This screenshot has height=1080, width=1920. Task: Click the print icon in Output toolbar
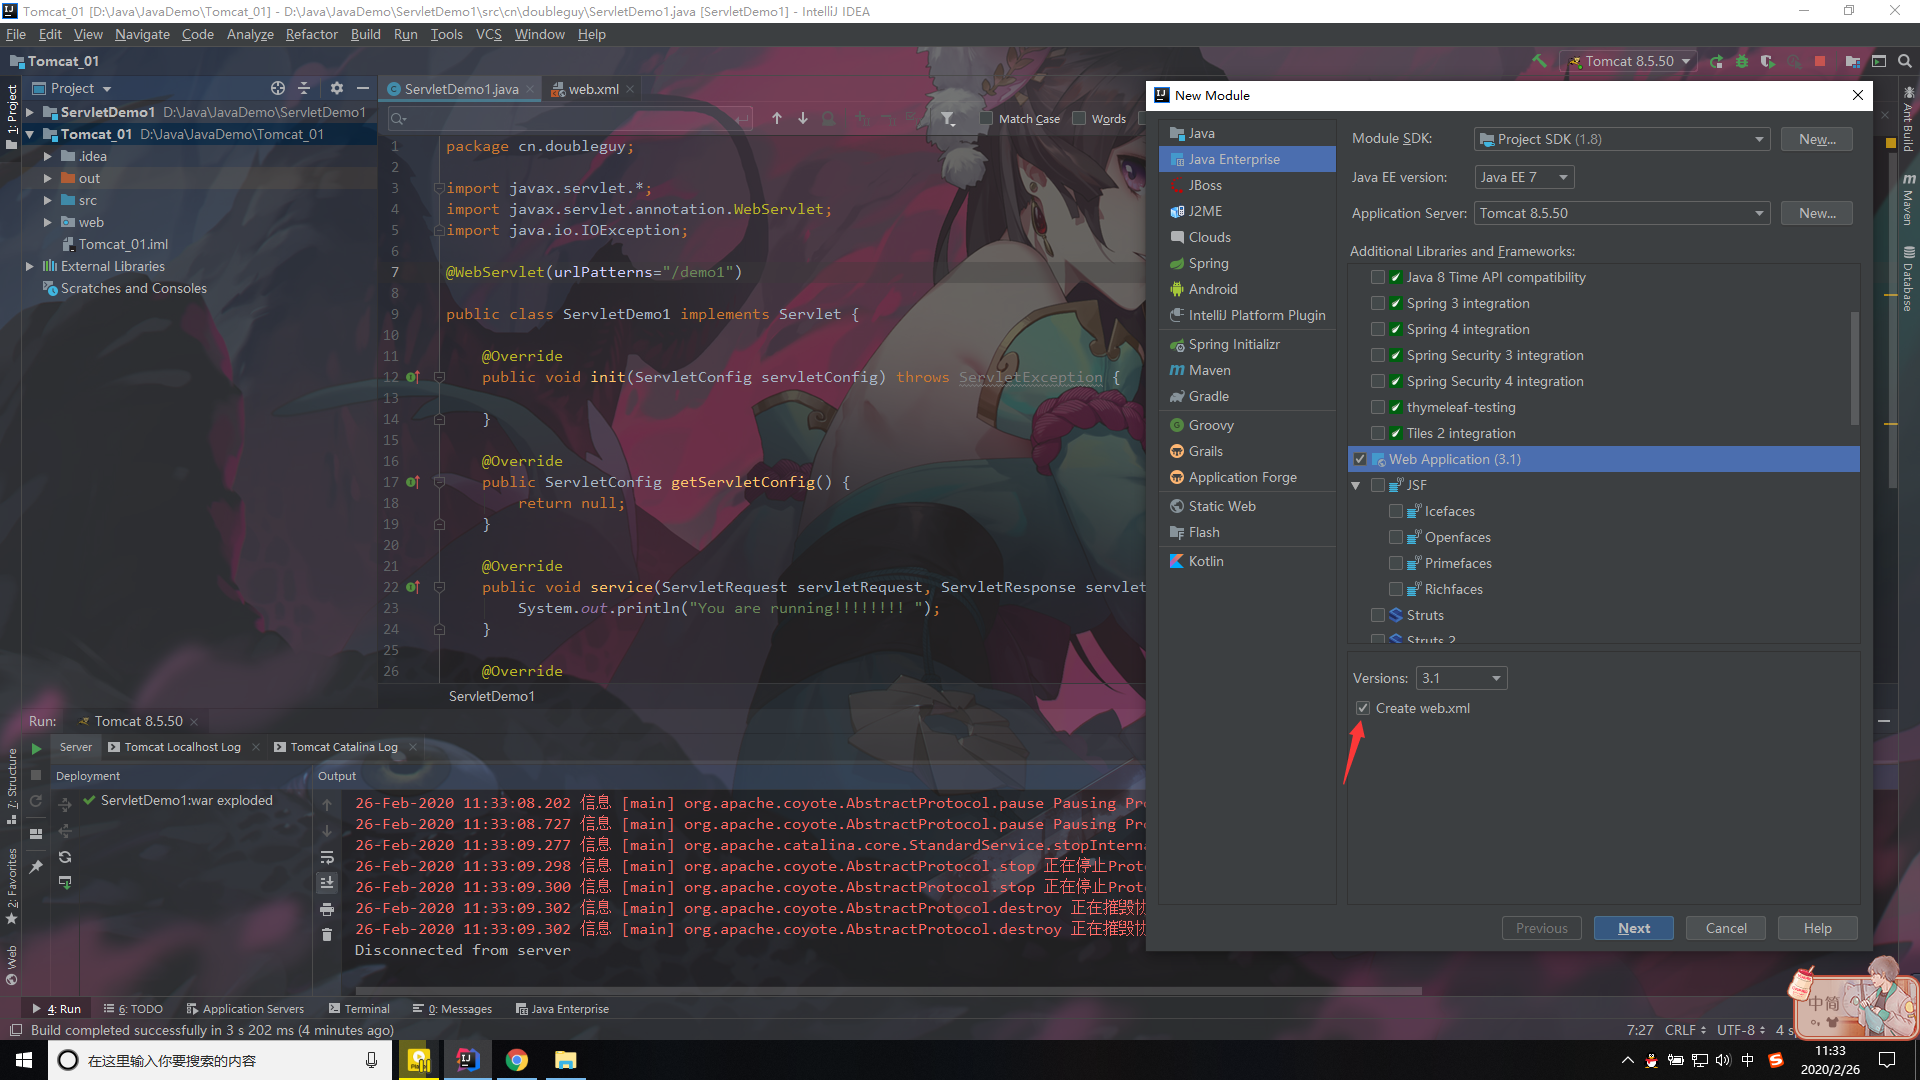[327, 909]
